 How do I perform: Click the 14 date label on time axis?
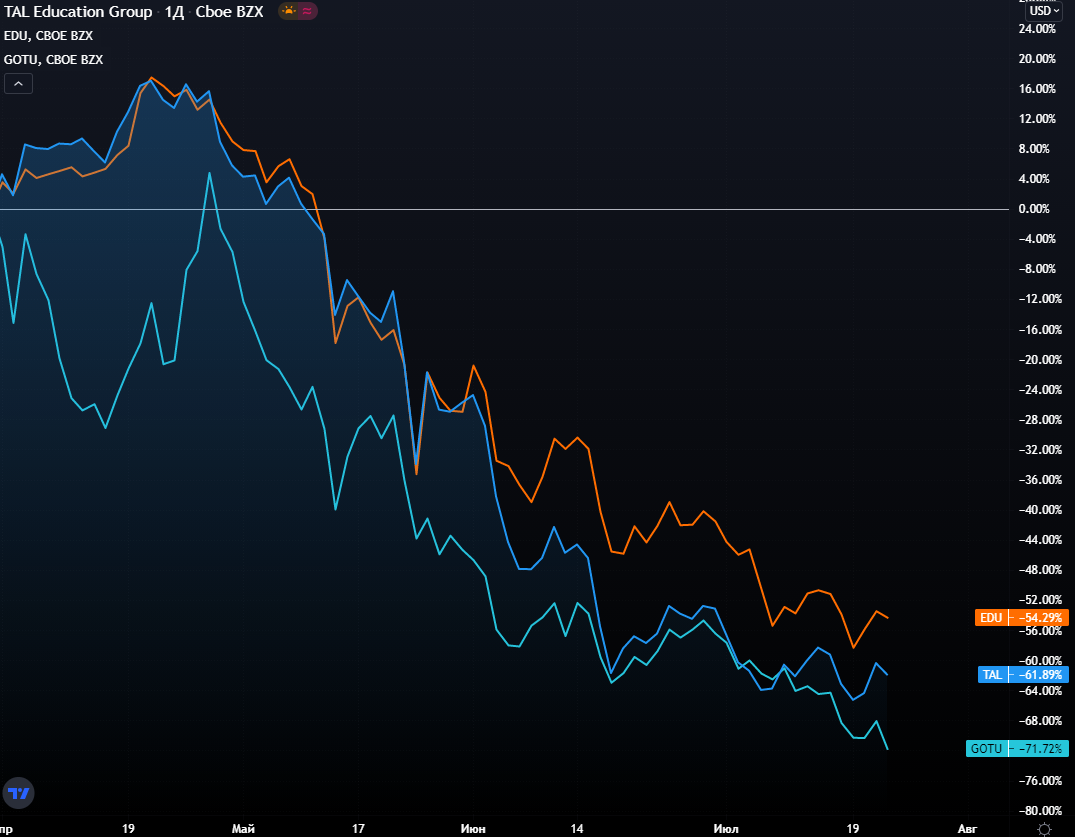(x=577, y=829)
